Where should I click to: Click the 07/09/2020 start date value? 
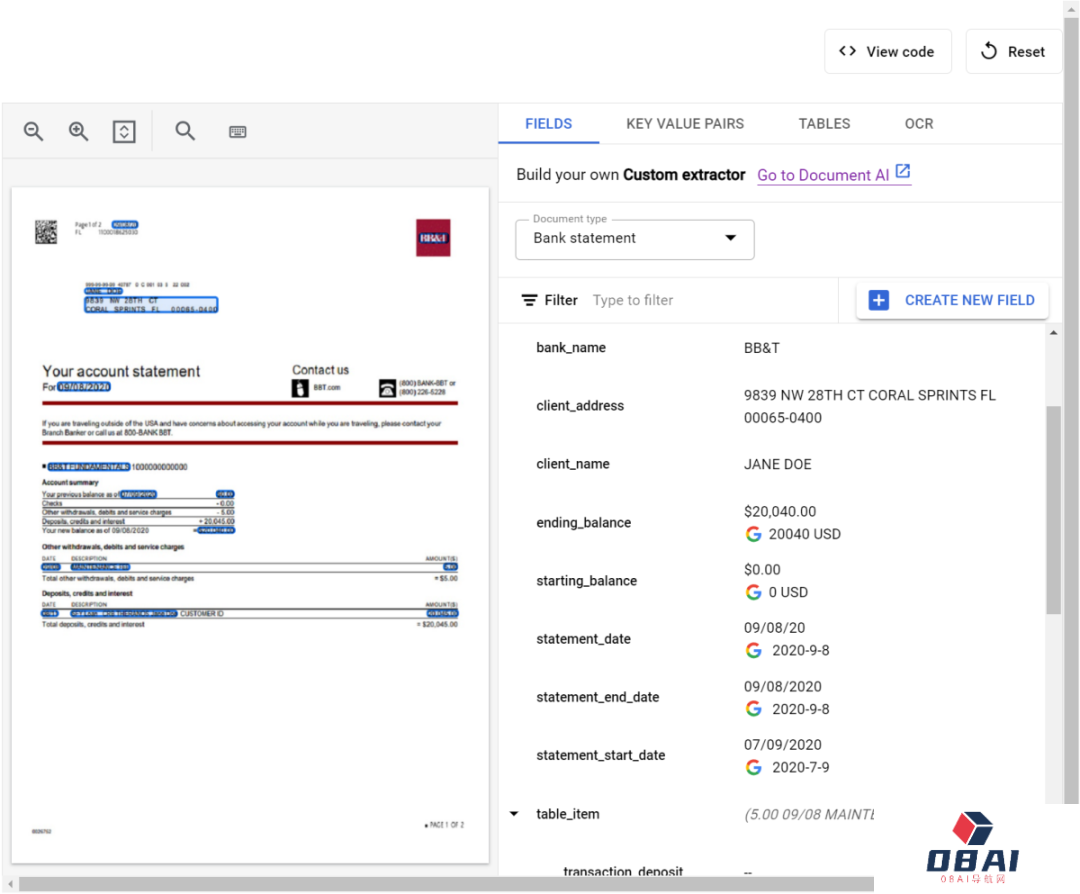click(x=782, y=745)
